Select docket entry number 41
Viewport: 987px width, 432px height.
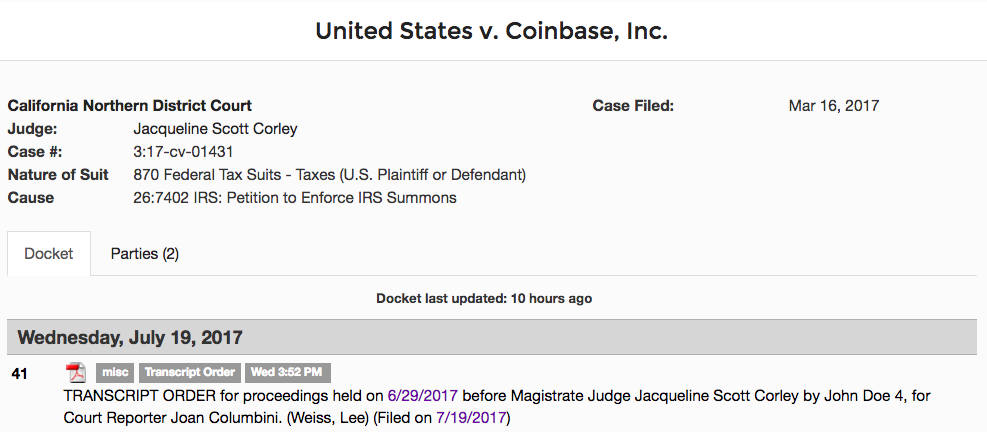(x=19, y=374)
